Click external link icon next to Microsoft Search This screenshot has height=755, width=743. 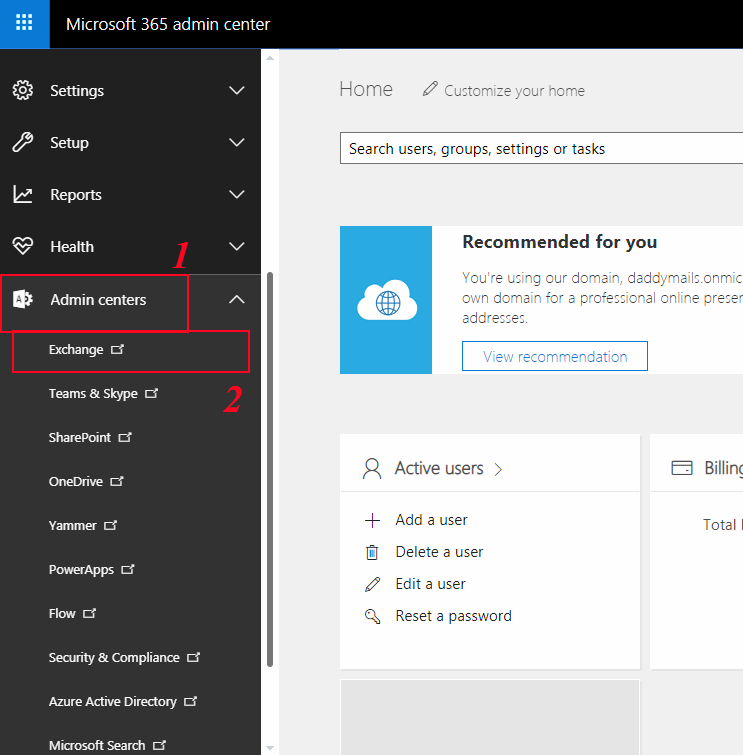[x=159, y=745]
